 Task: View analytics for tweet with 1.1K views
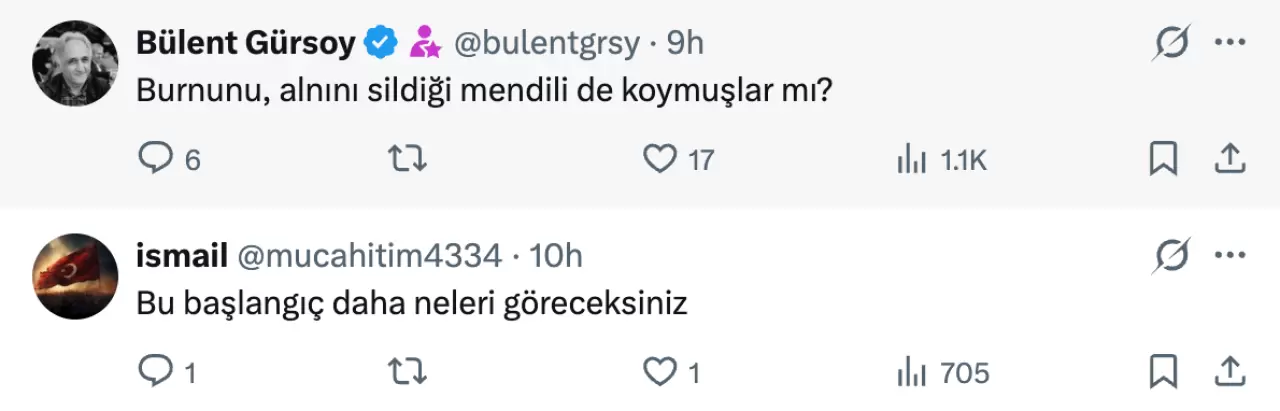908,159
